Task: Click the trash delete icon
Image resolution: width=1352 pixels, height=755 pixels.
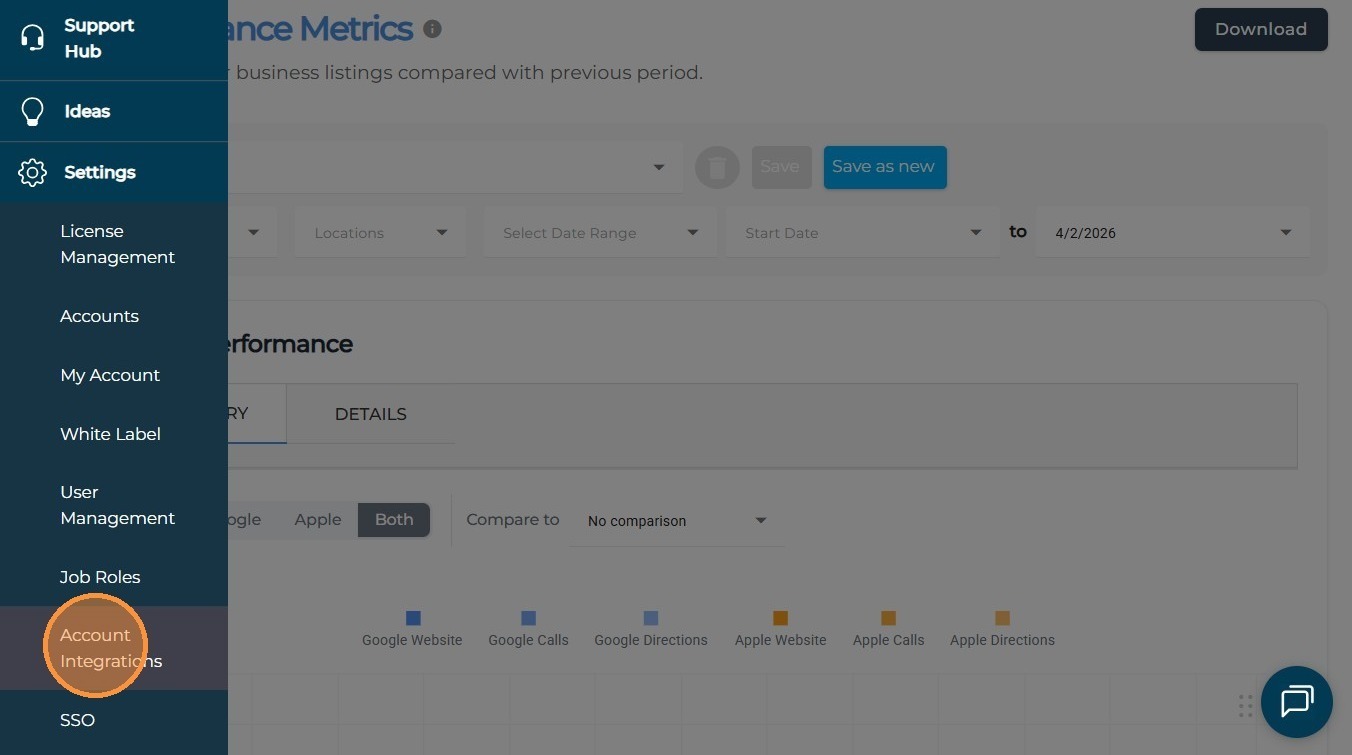Action: (x=717, y=168)
